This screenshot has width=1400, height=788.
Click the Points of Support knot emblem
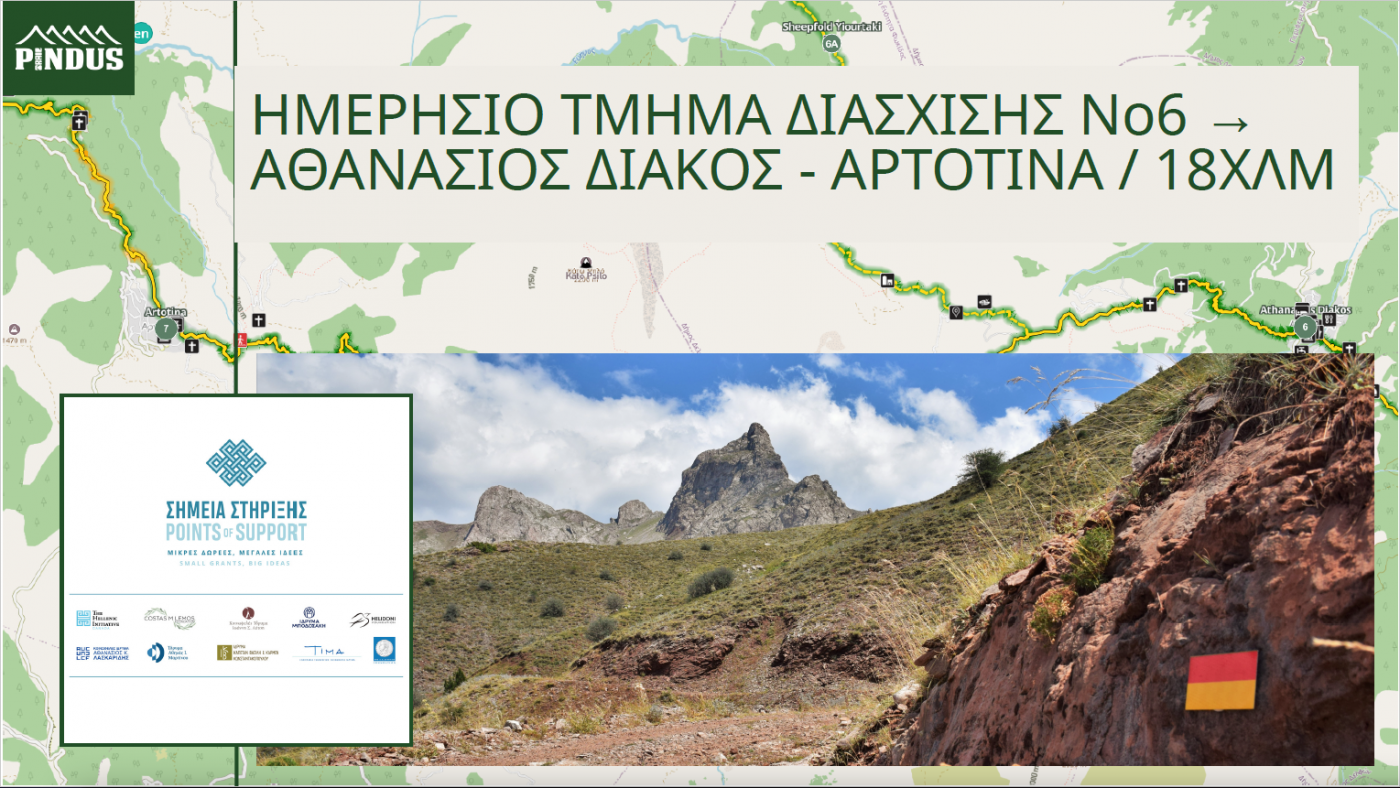click(236, 462)
